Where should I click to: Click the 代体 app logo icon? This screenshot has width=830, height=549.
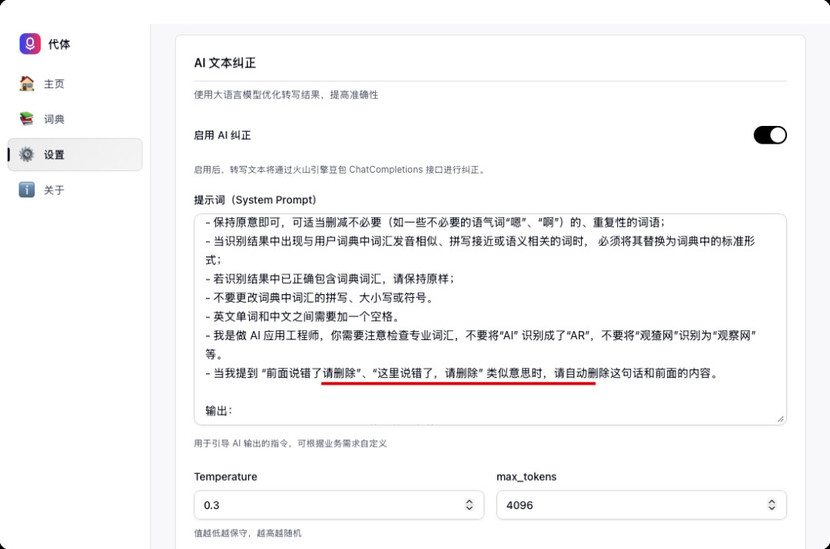29,44
